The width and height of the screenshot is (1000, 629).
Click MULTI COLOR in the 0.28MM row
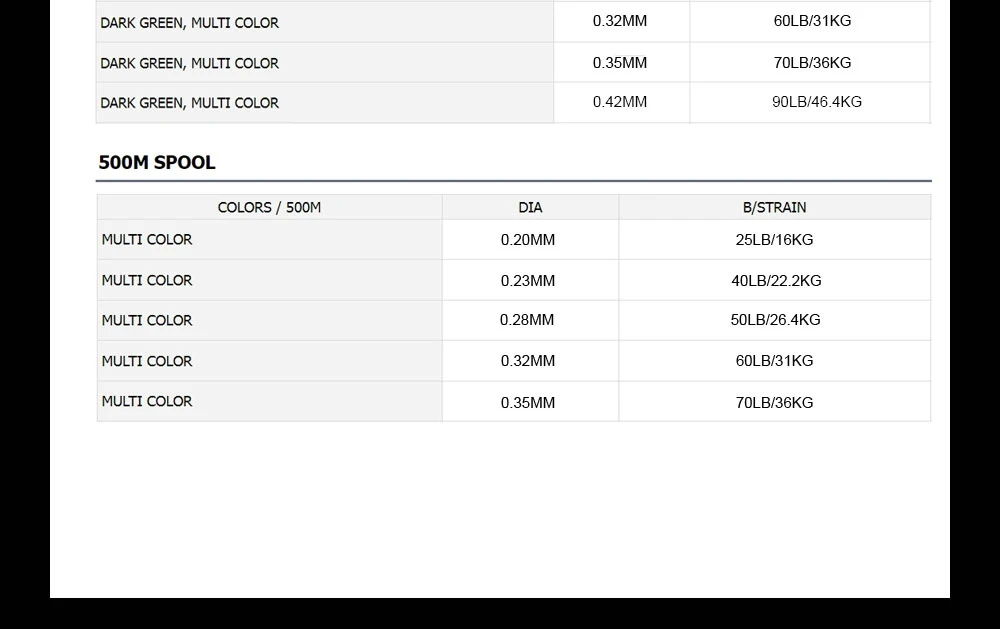(x=147, y=320)
